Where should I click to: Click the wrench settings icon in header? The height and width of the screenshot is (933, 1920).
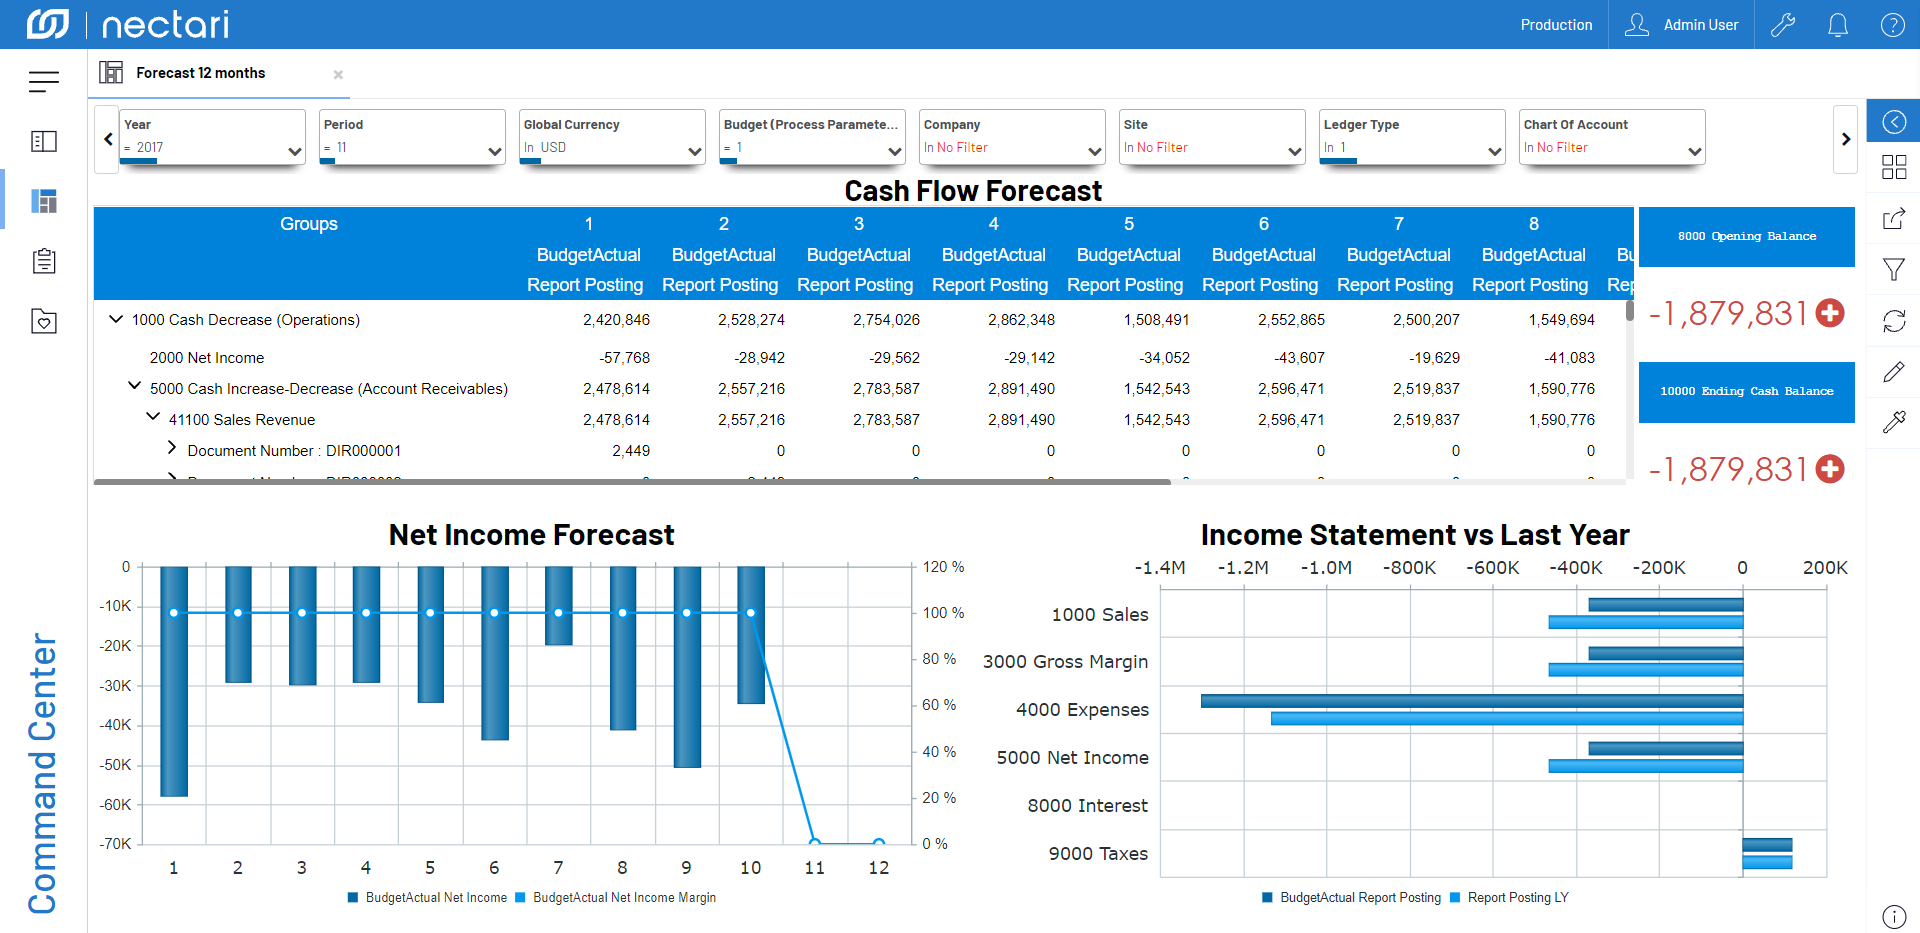[x=1783, y=25]
